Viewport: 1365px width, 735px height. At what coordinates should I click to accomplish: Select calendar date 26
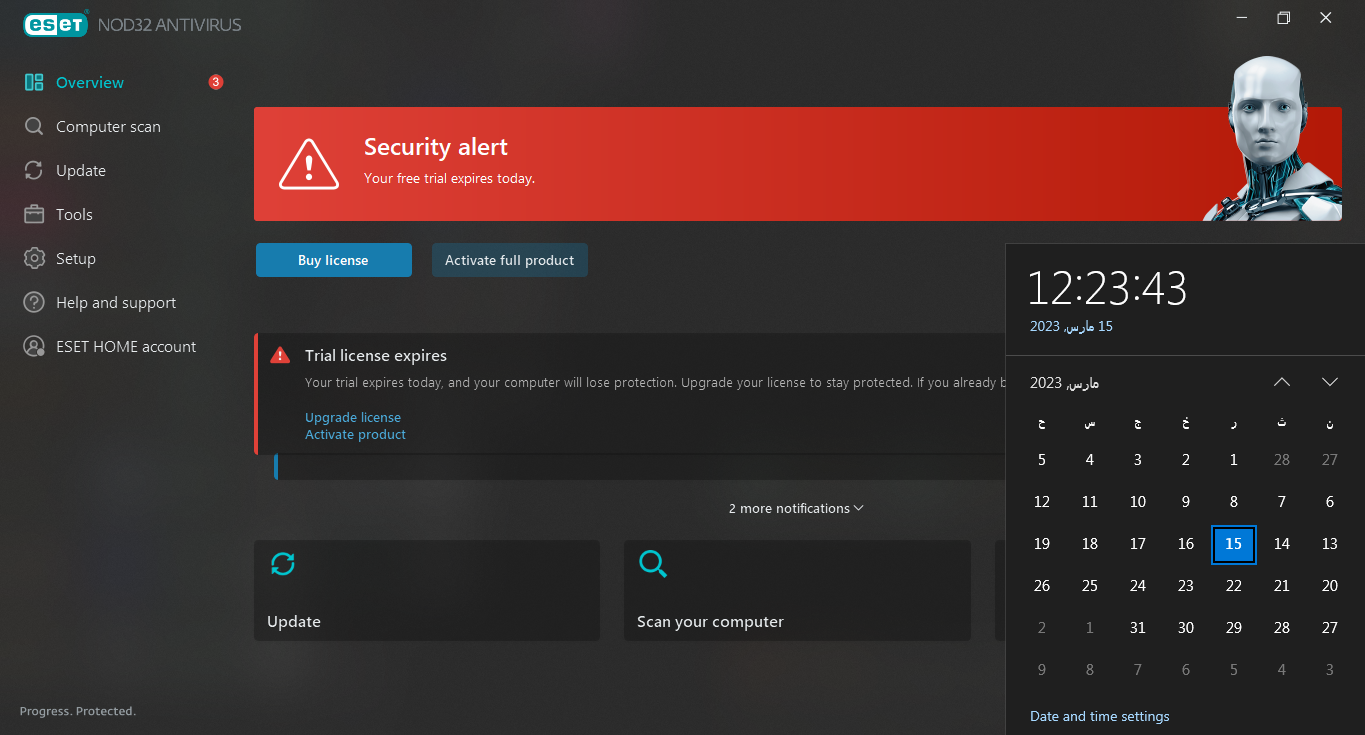tap(1042, 586)
